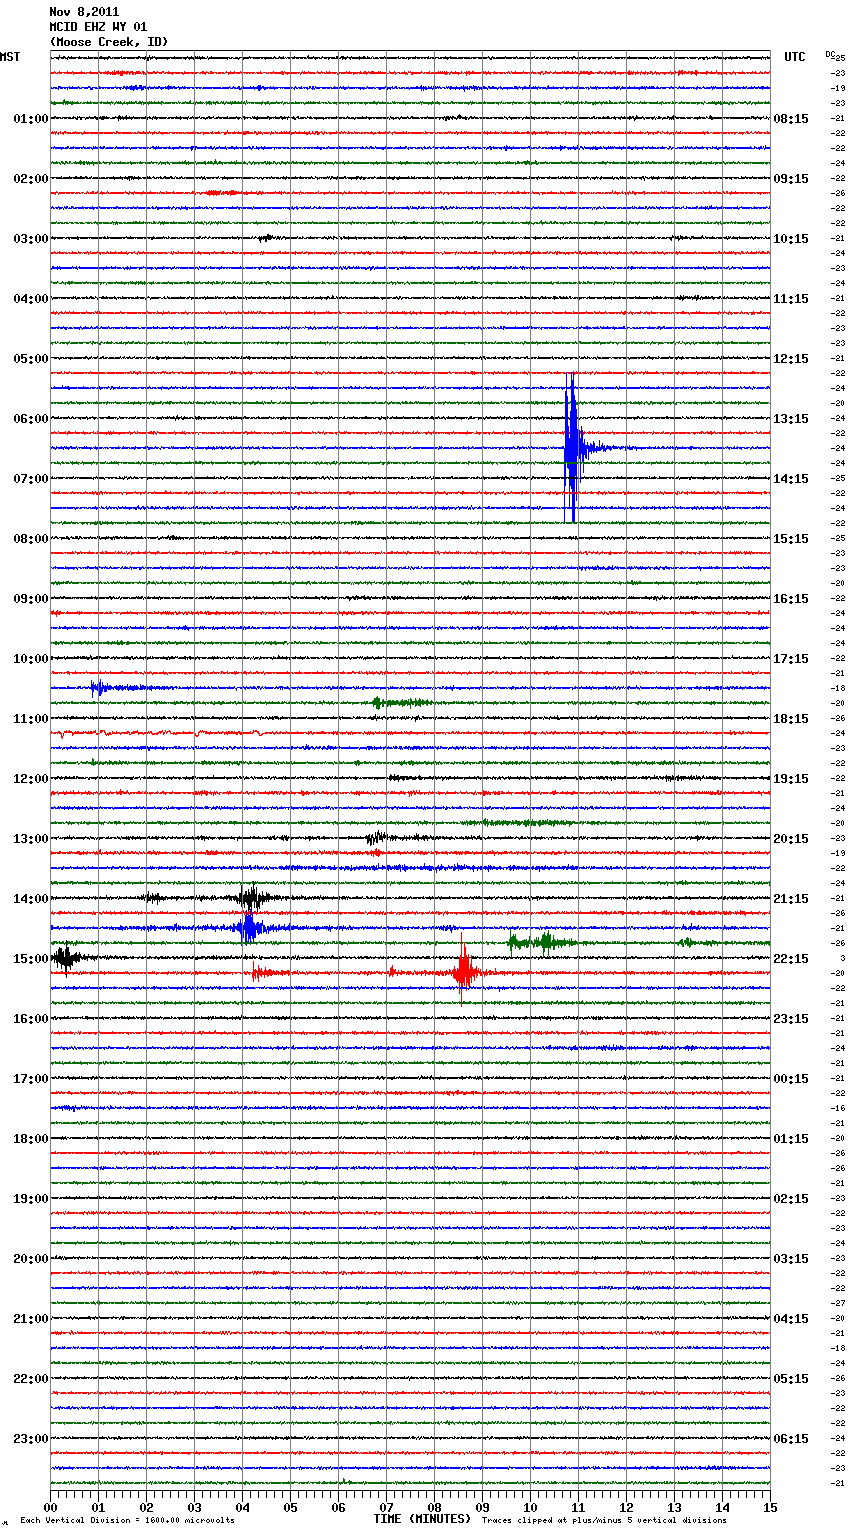This screenshot has height=1534, width=850.
Task: Click the '13:15' UTC time label
Action: 791,419
